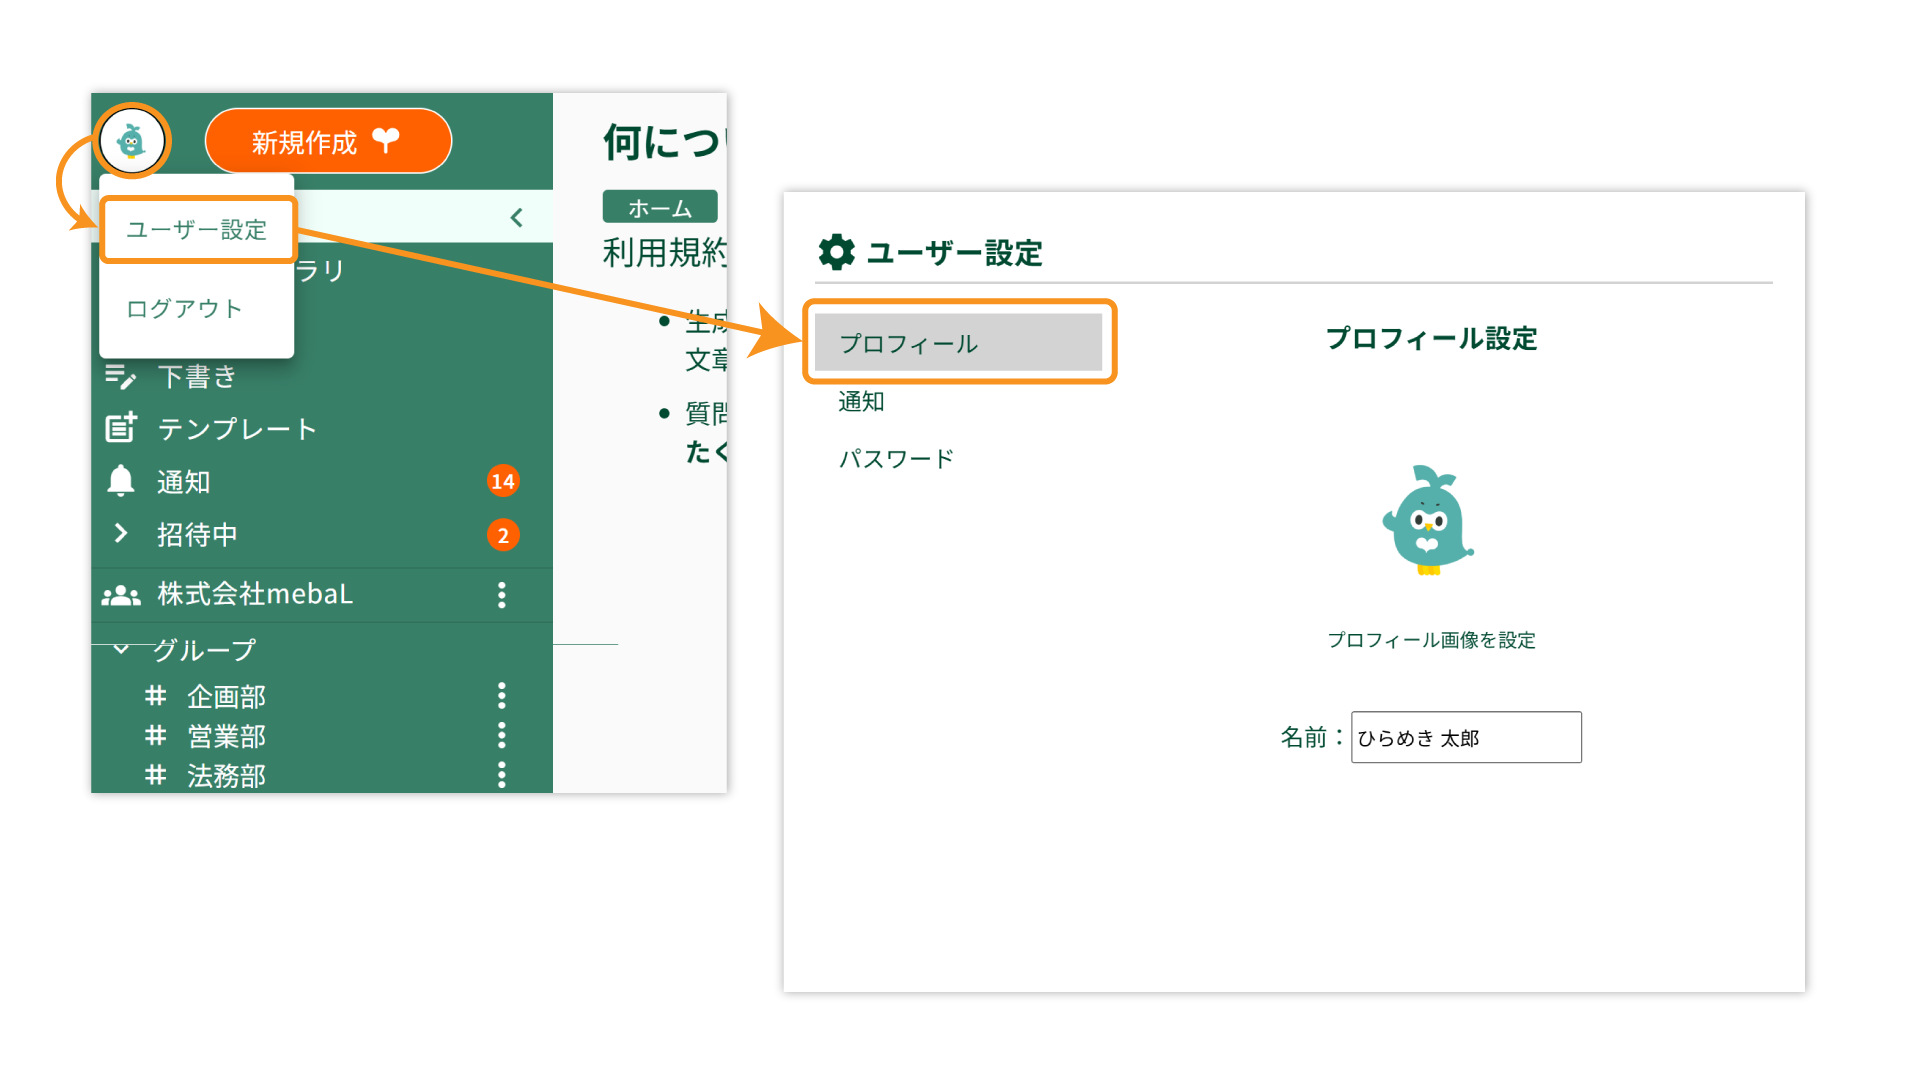
Task: Open the 通知 settings tab
Action: (861, 402)
